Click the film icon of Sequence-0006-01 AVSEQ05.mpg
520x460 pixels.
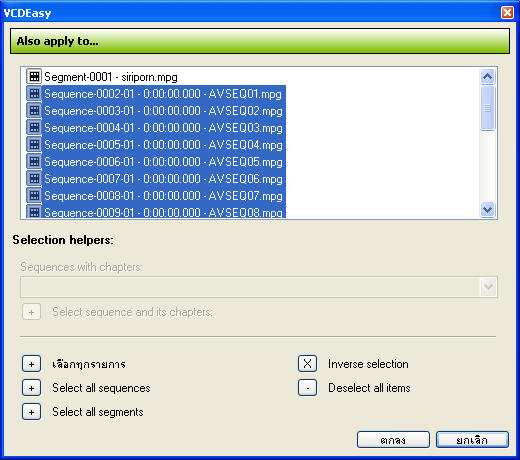coord(34,162)
